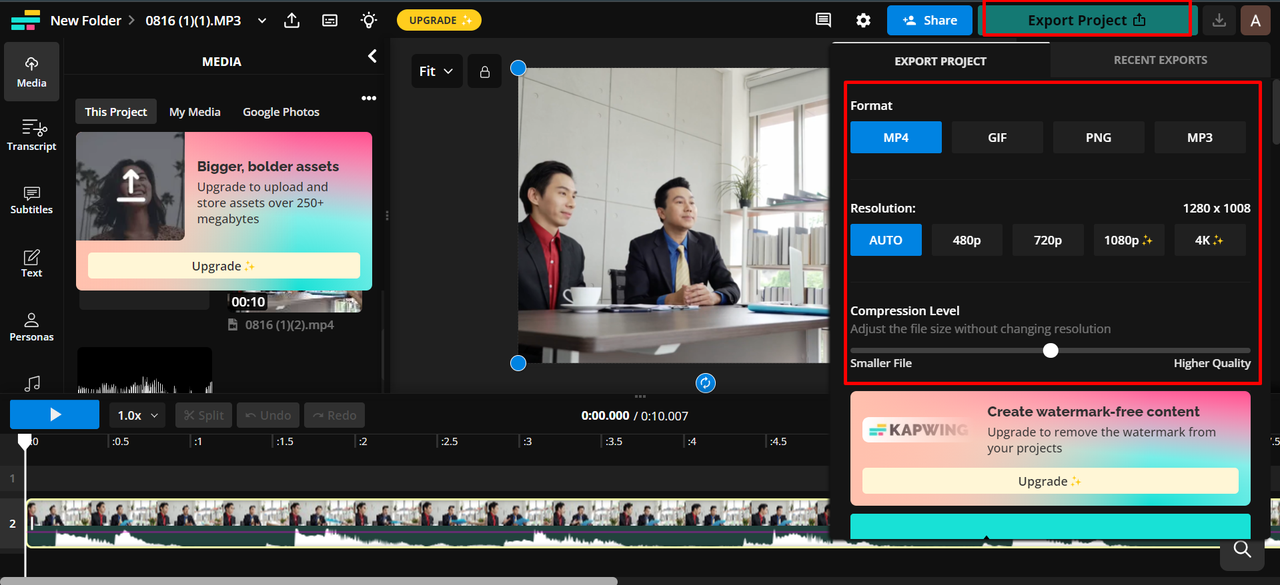Expand the project title dropdown arrow
The image size is (1280, 585).
tap(262, 20)
